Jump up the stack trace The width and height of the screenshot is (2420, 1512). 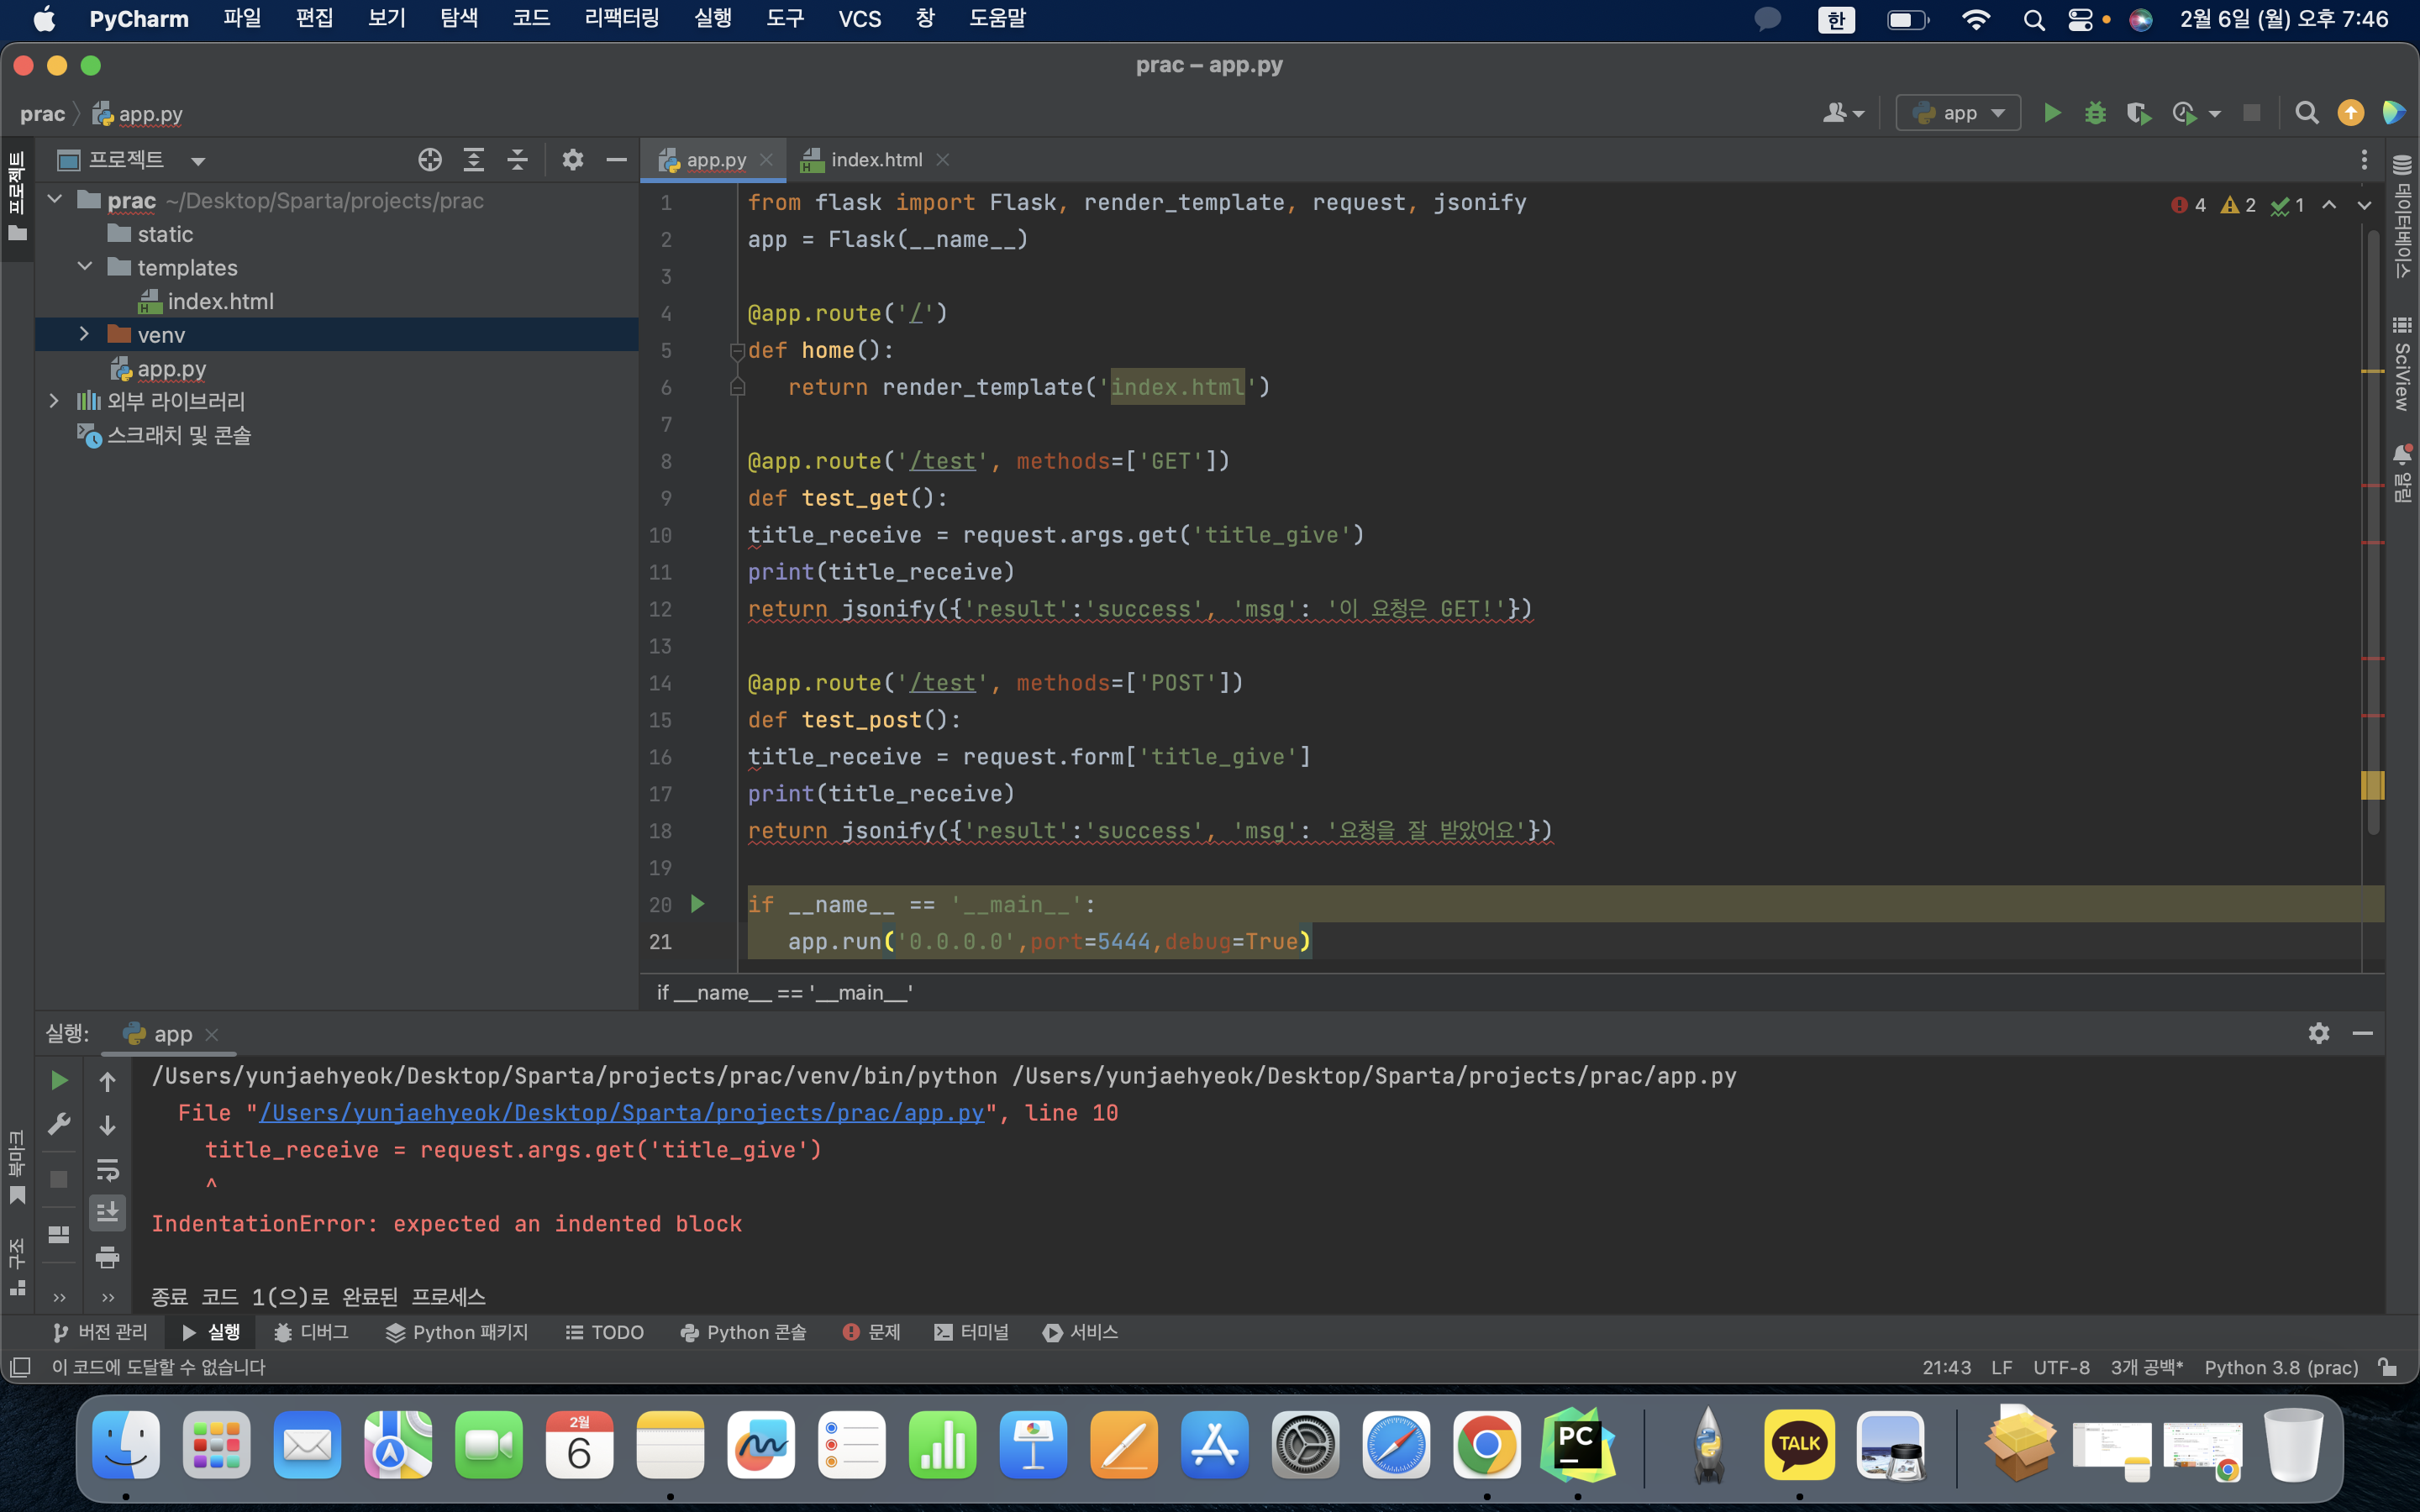click(x=107, y=1081)
